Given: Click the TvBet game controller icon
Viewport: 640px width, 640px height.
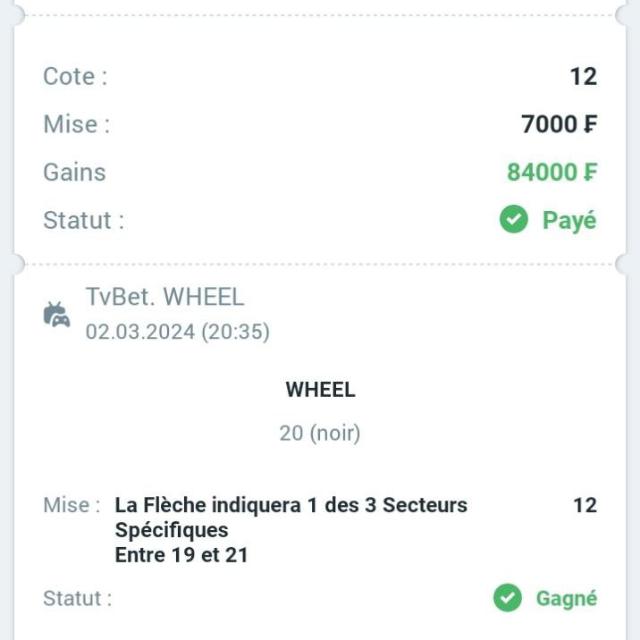Looking at the screenshot, I should tap(57, 314).
